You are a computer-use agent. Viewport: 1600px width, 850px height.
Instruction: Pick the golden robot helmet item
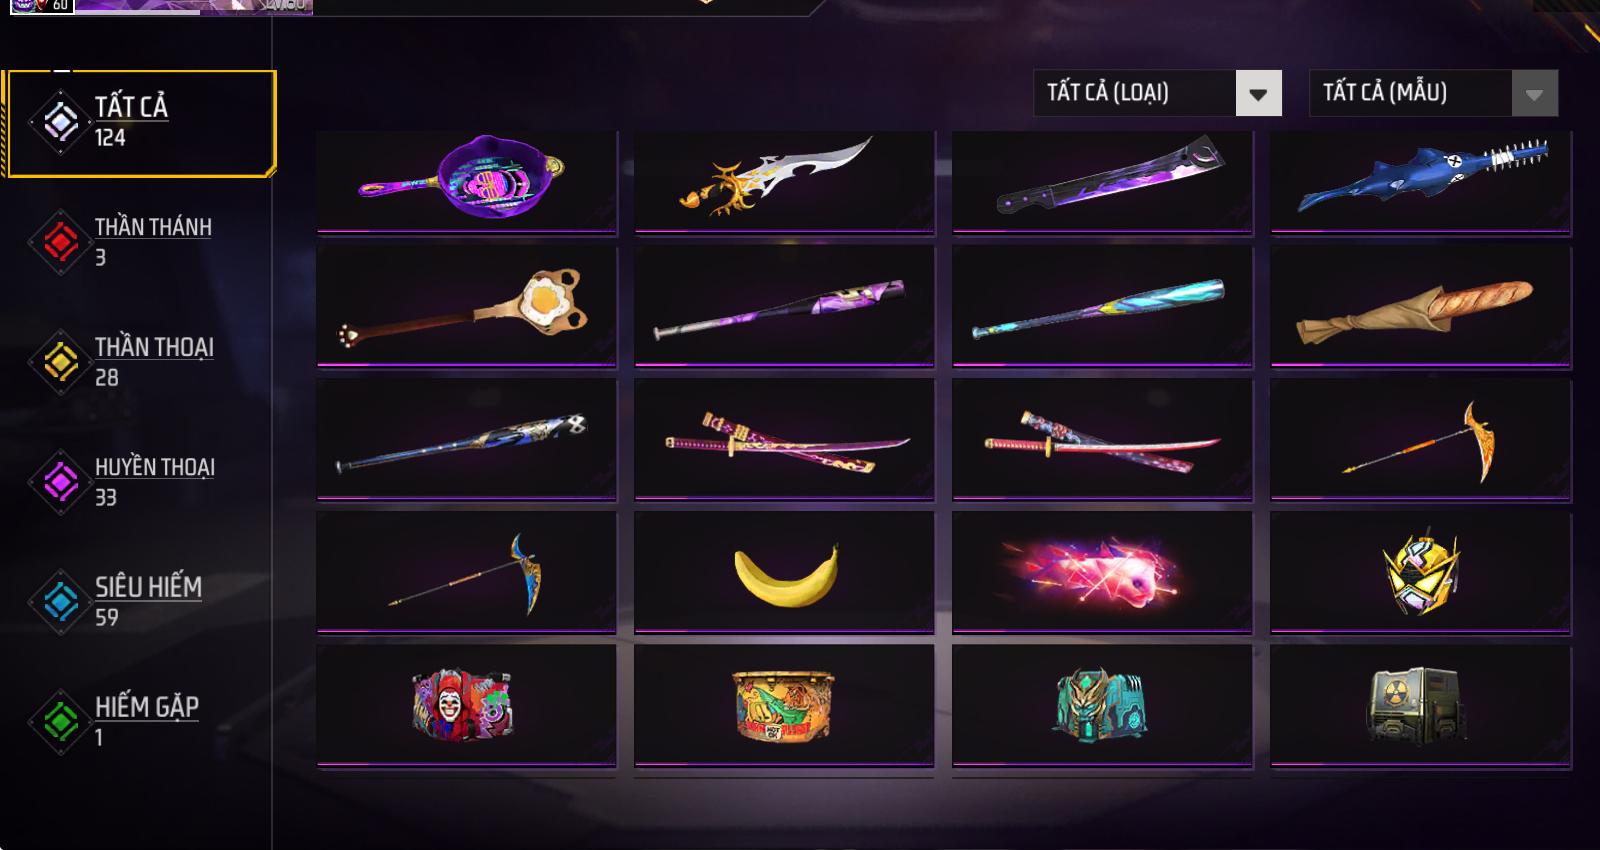[1420, 574]
